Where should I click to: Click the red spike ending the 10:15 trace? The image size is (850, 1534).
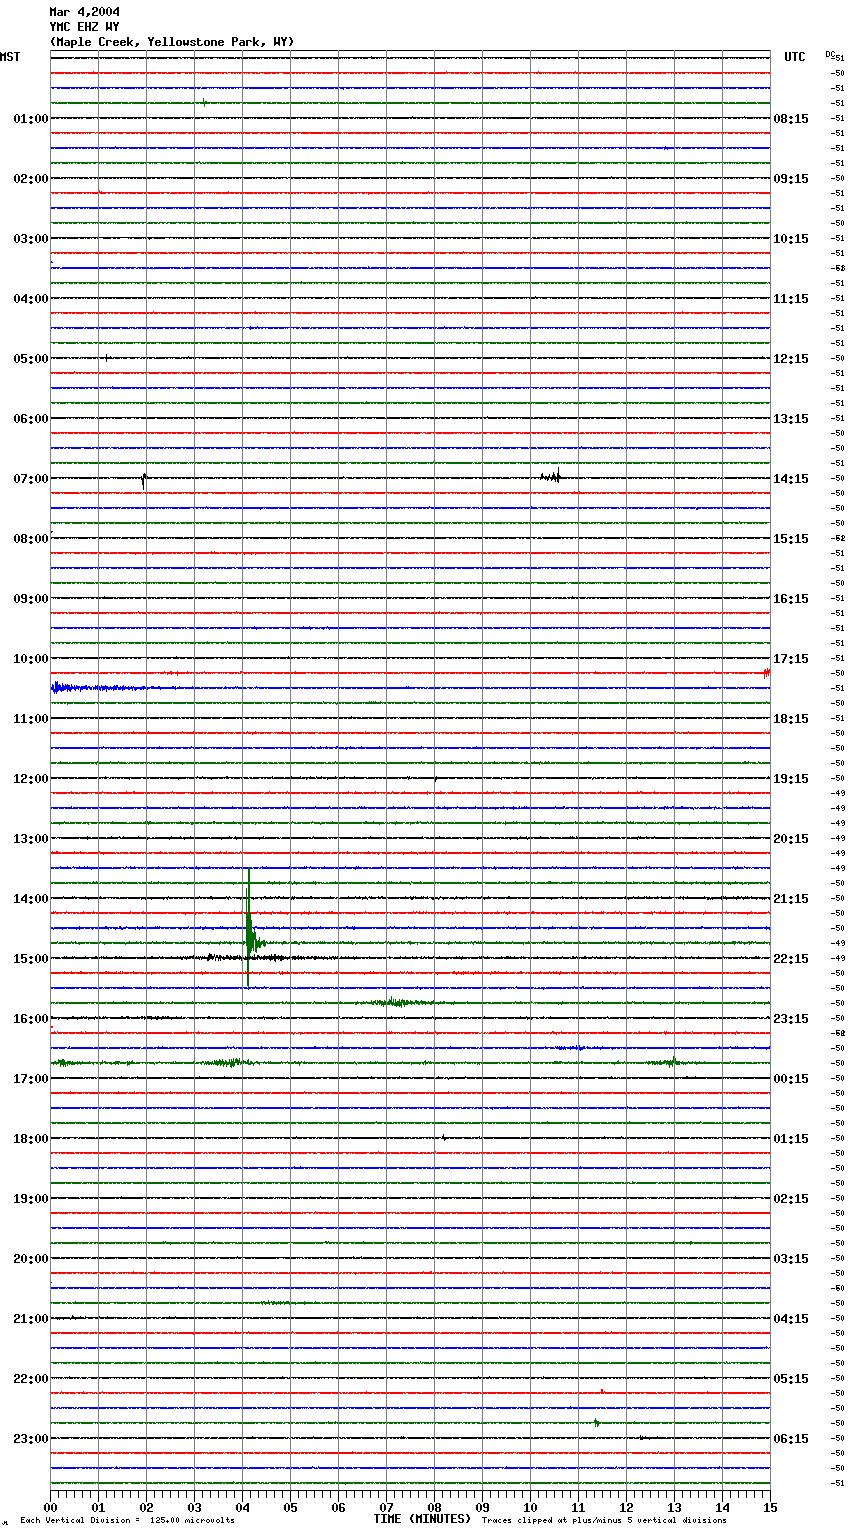pos(766,674)
